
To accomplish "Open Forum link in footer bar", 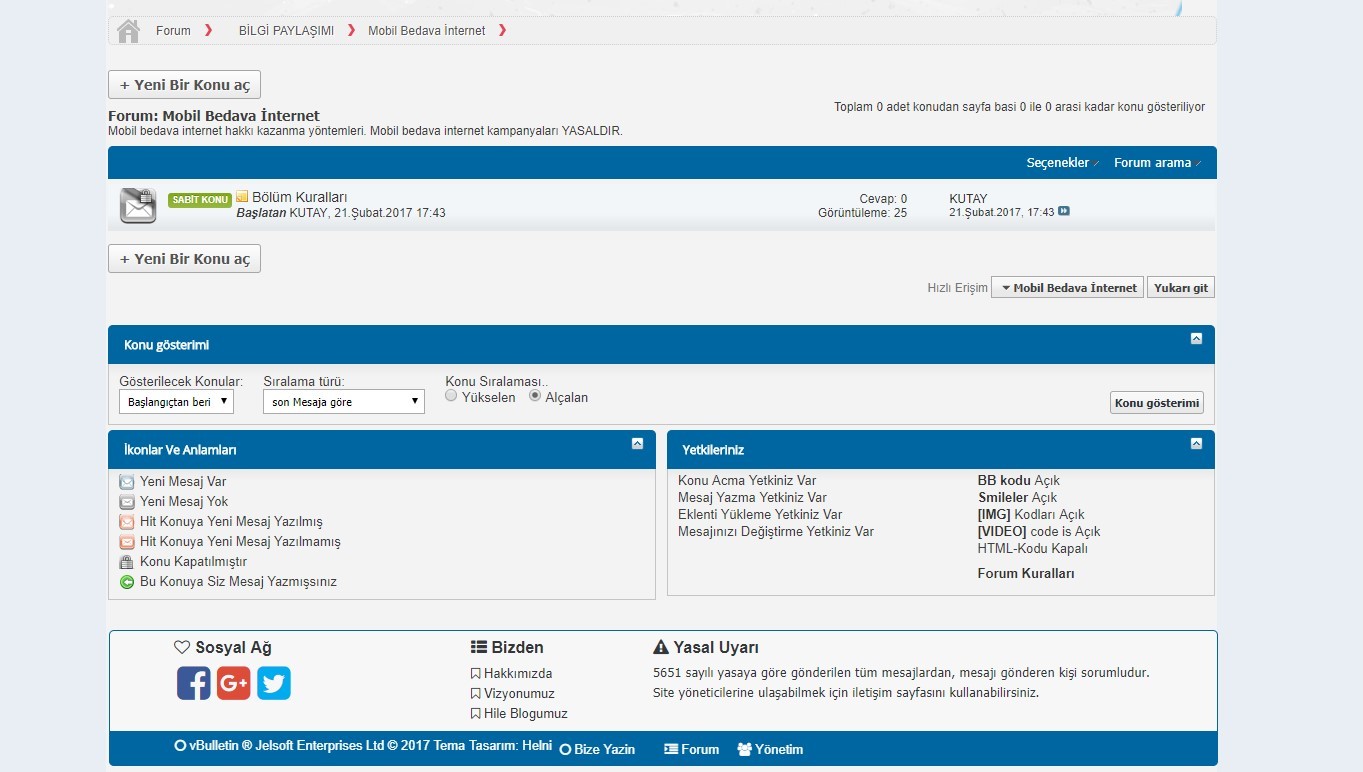I will pyautogui.click(x=692, y=749).
